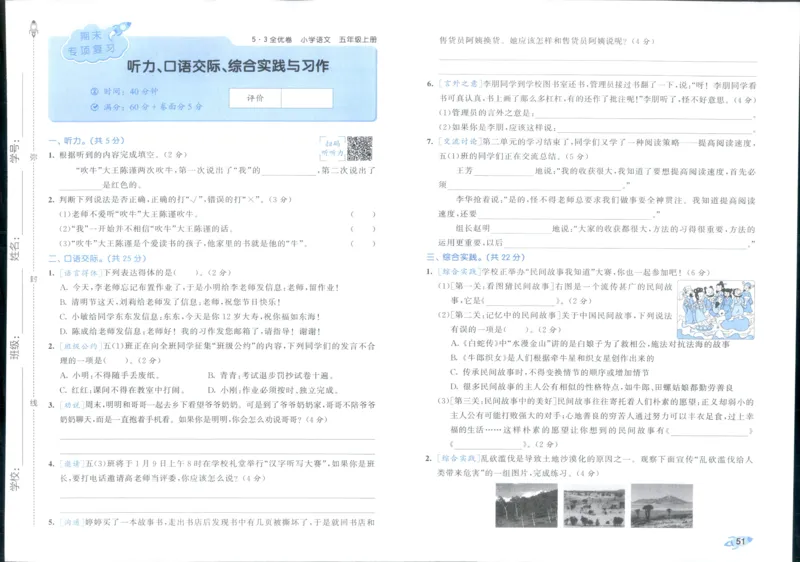
Task: Select option C. 传承民间故事时
Action: (549, 372)
